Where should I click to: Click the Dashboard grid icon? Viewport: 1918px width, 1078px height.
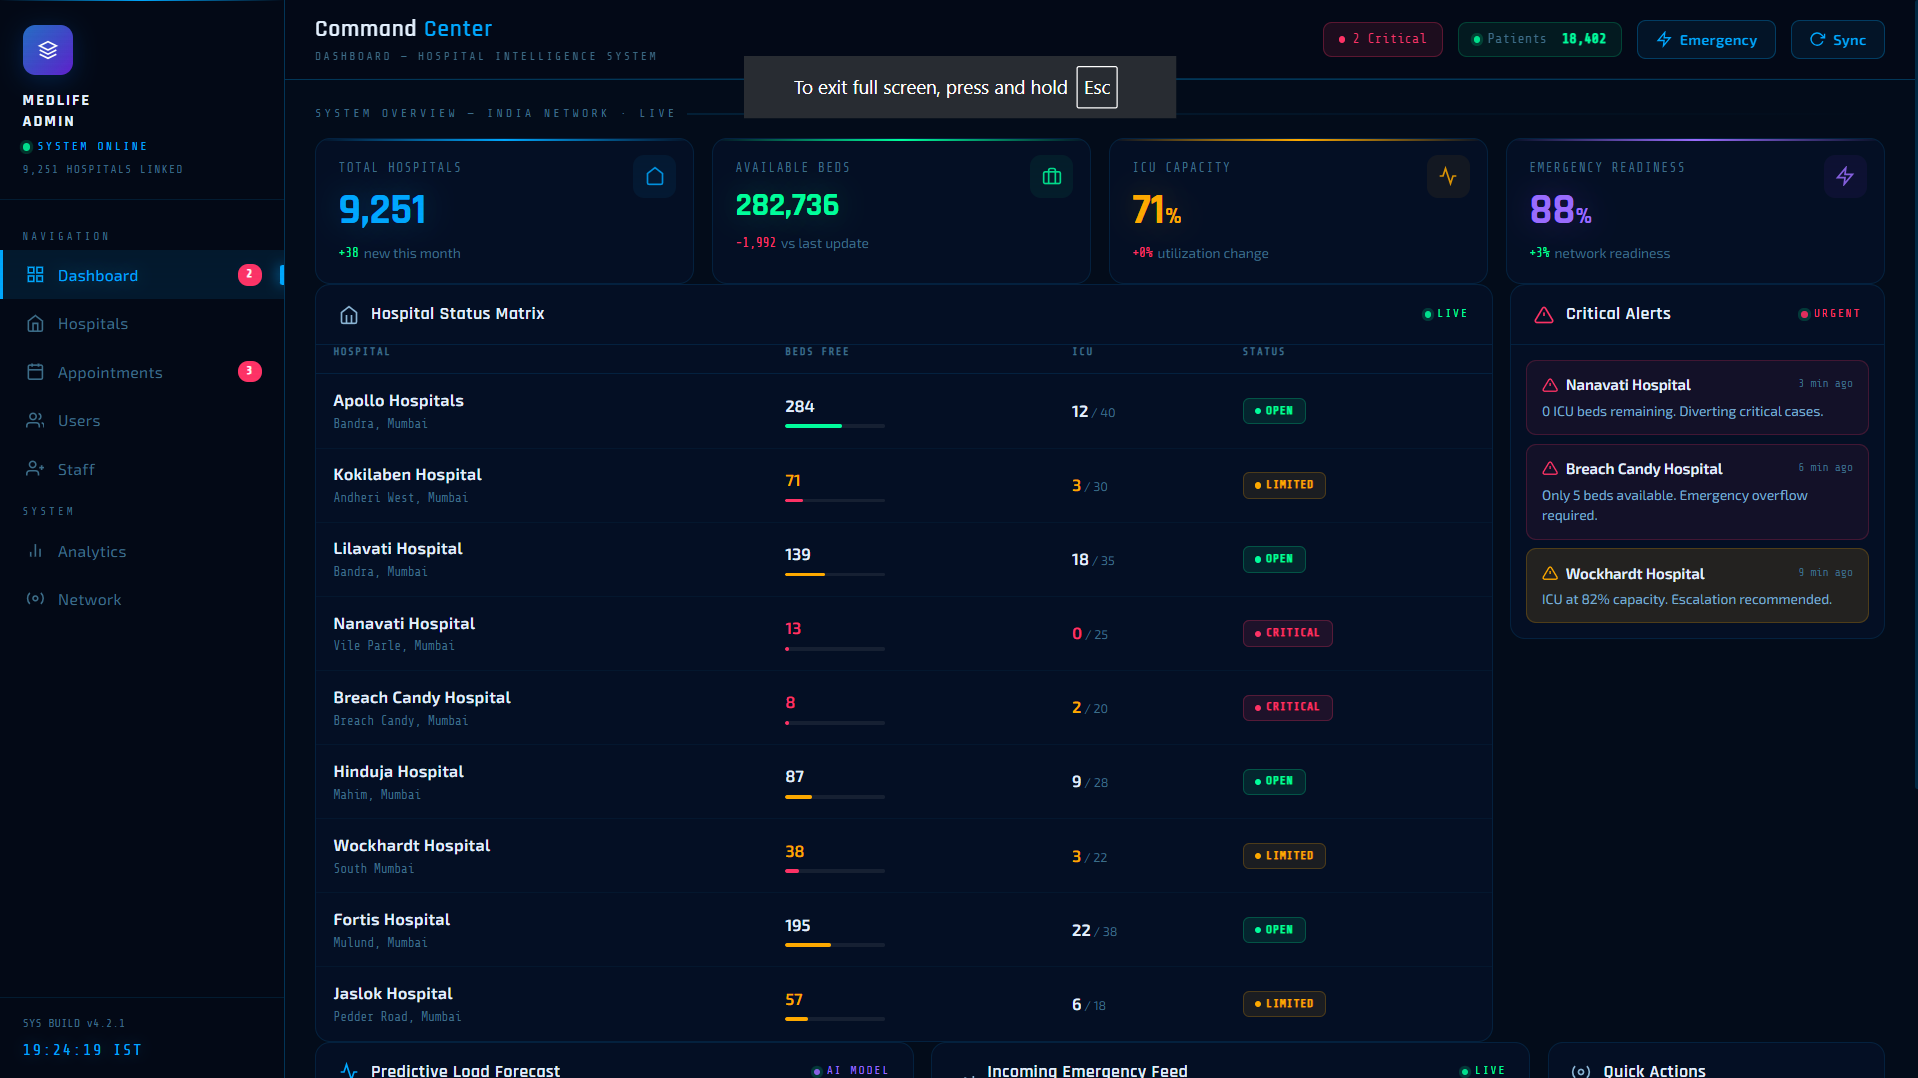(x=35, y=275)
